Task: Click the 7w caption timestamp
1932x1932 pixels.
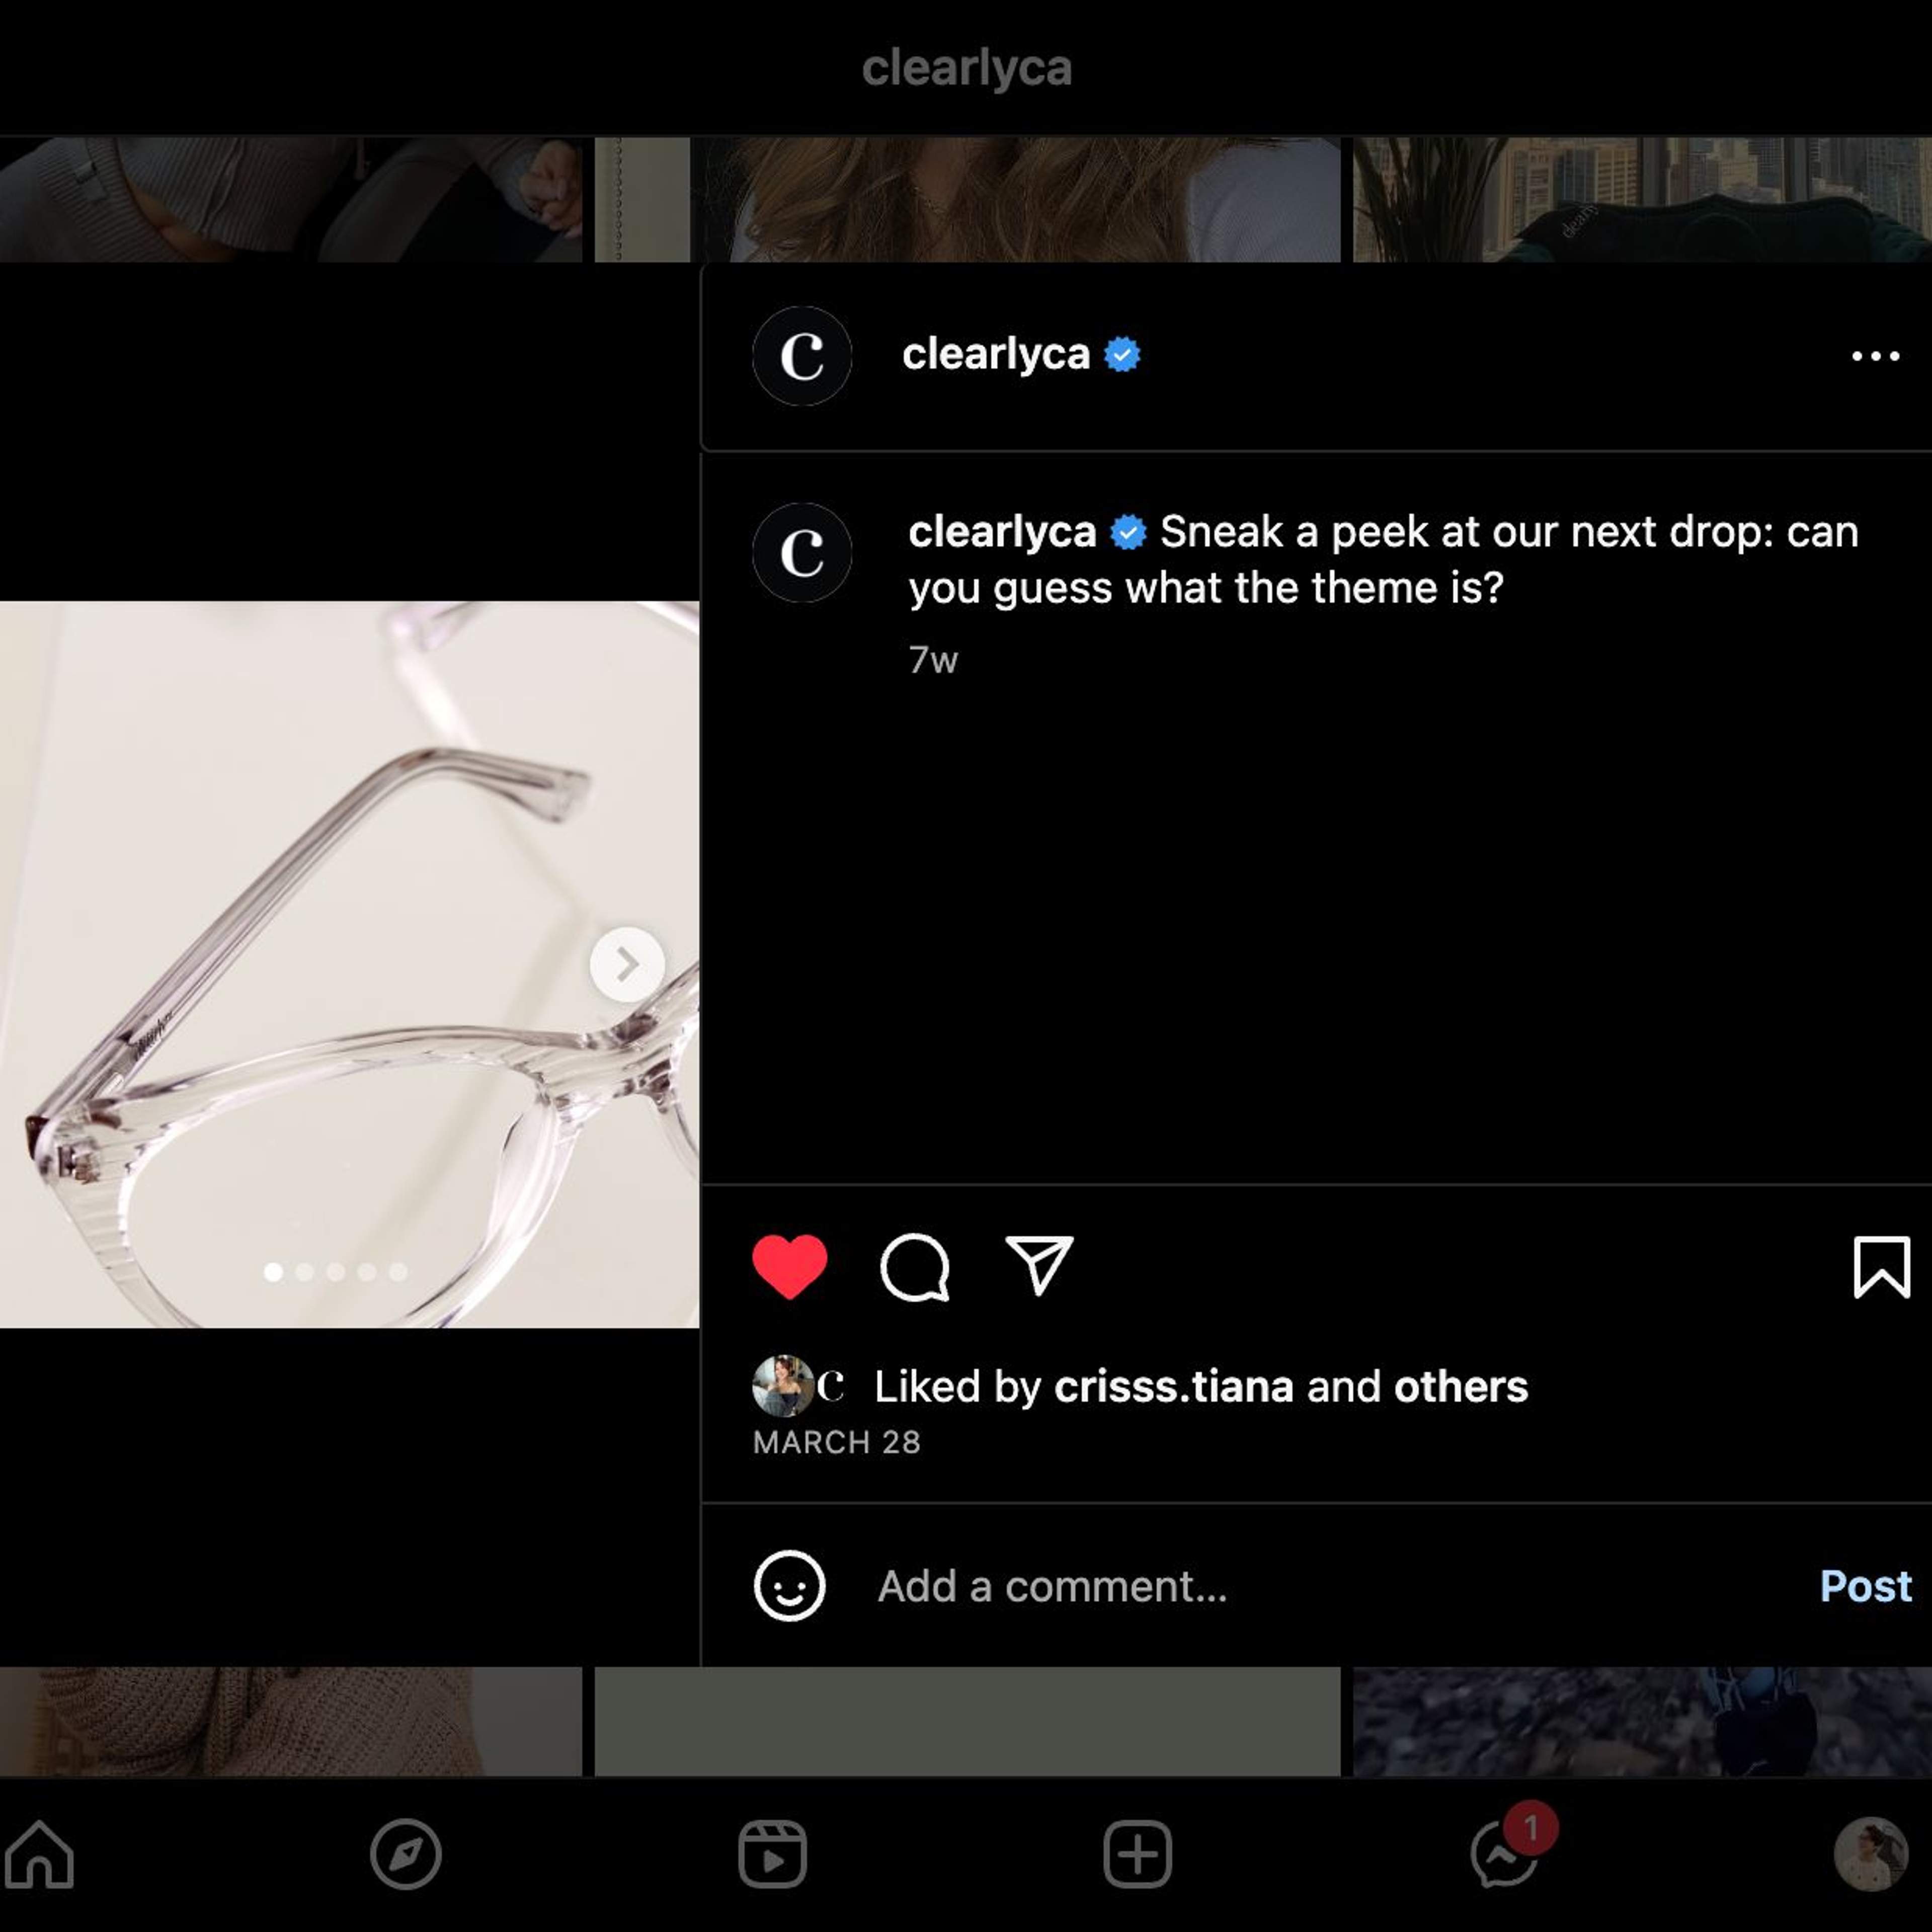Action: 933,660
